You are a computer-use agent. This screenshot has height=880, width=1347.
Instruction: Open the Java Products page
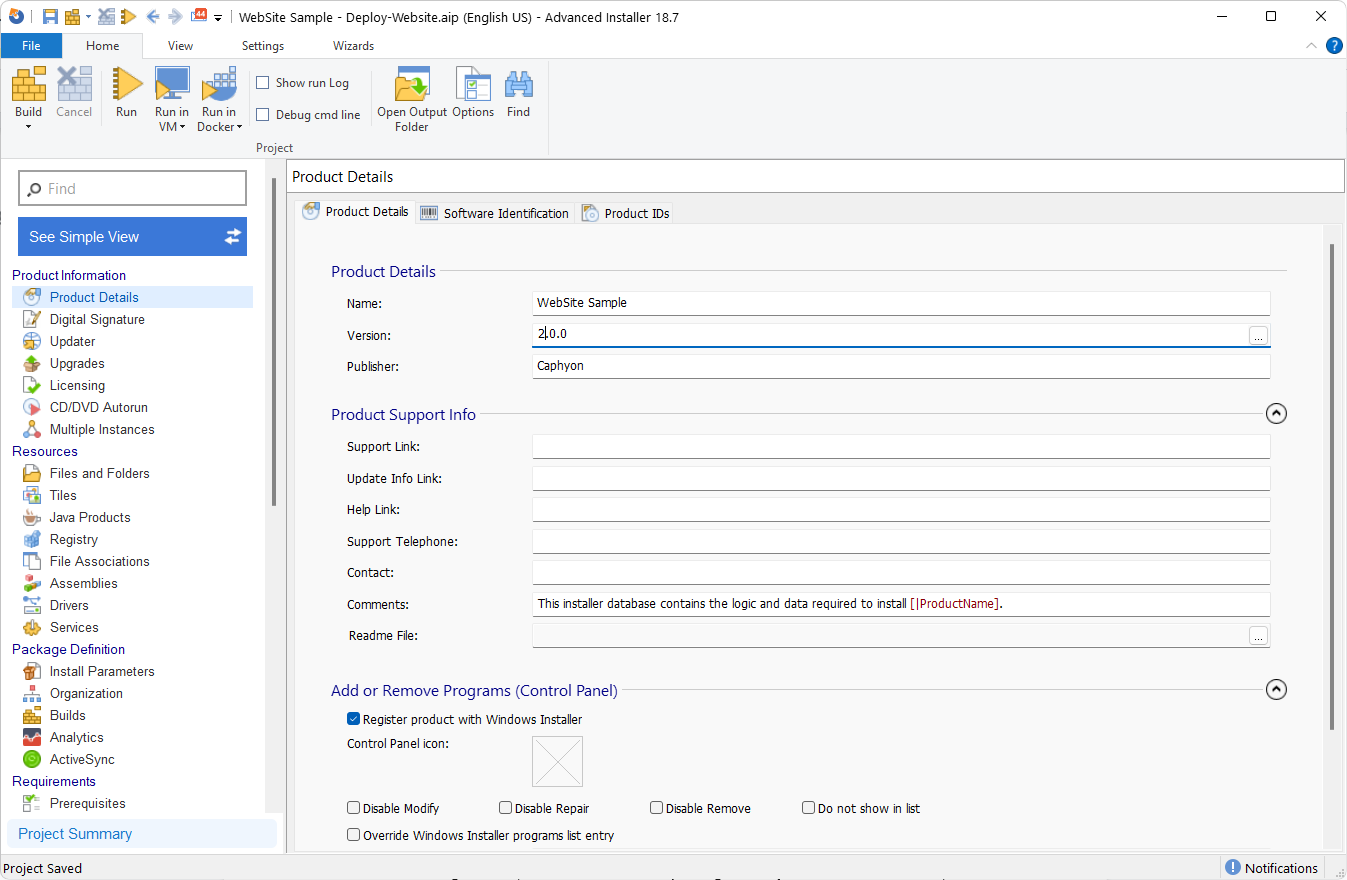[x=90, y=517]
